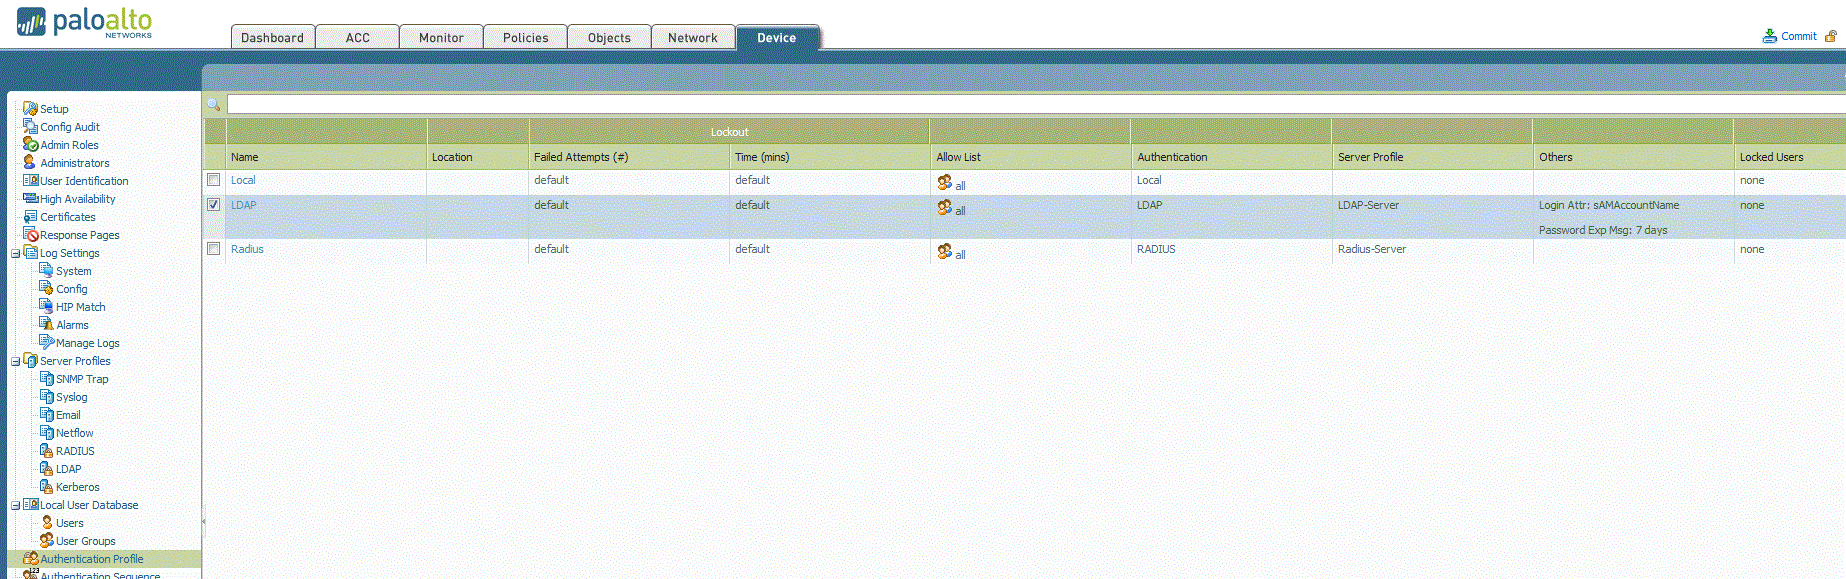The height and width of the screenshot is (579, 1846).
Task: Click the HIP Match icon
Action: pos(46,306)
